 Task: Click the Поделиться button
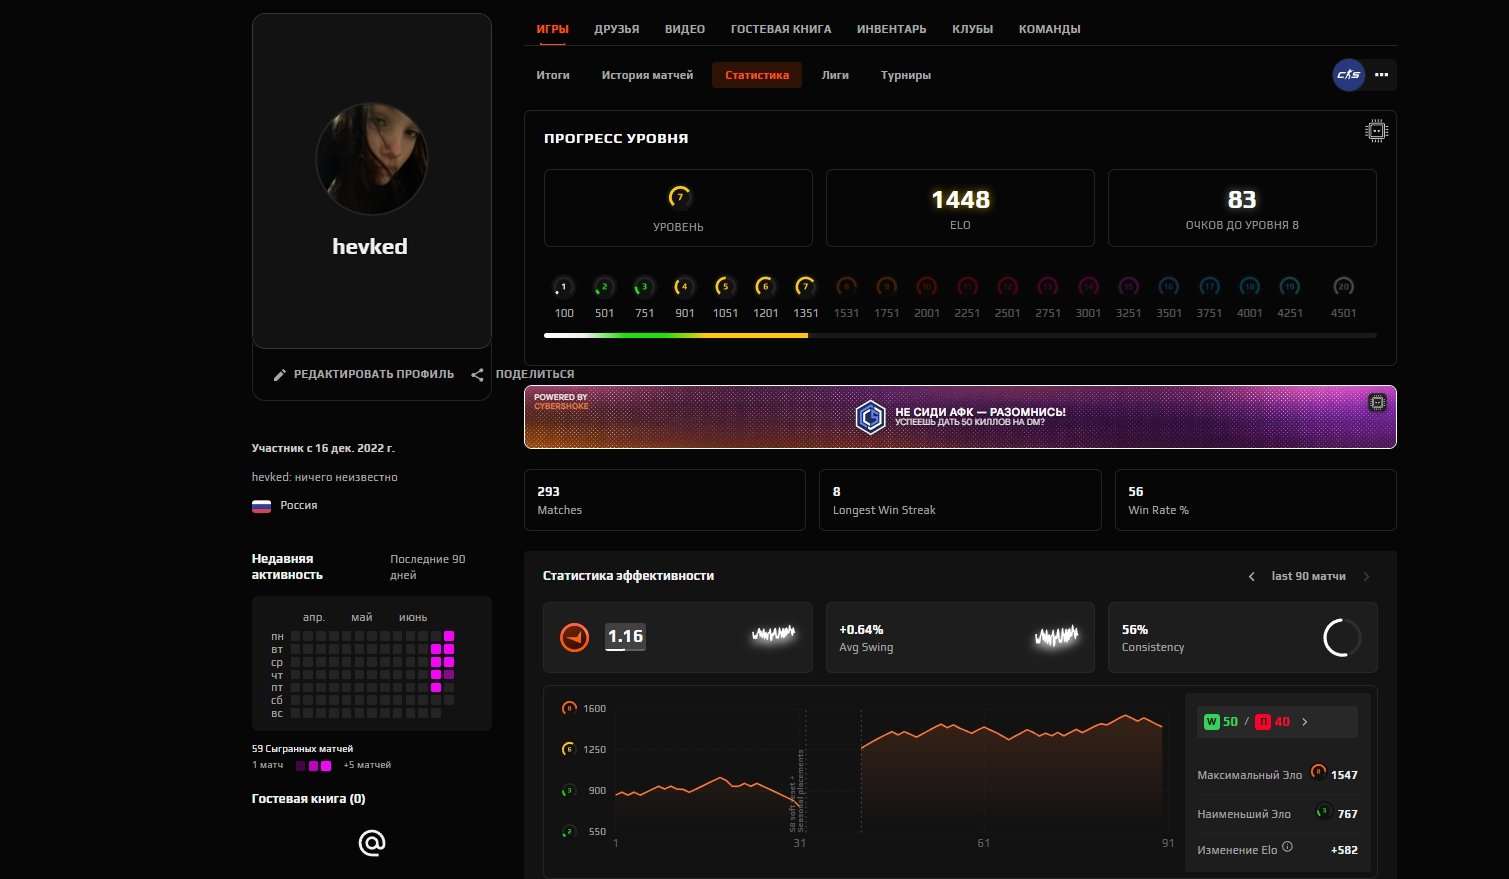point(523,375)
